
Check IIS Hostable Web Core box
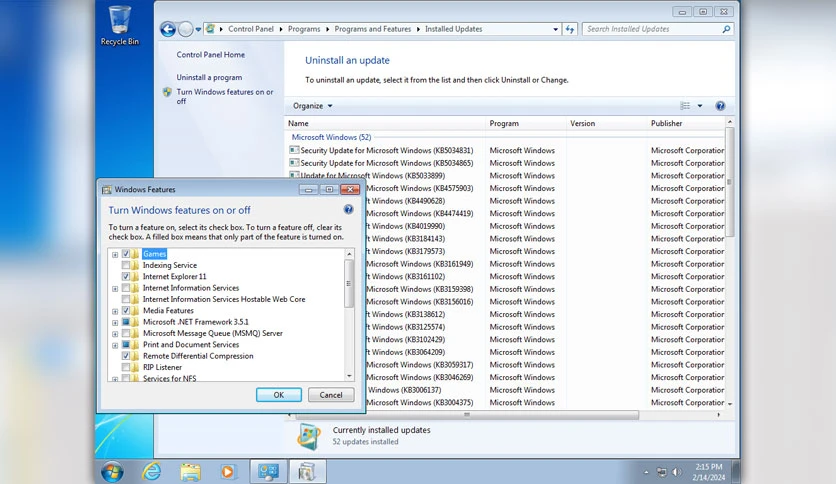click(126, 300)
